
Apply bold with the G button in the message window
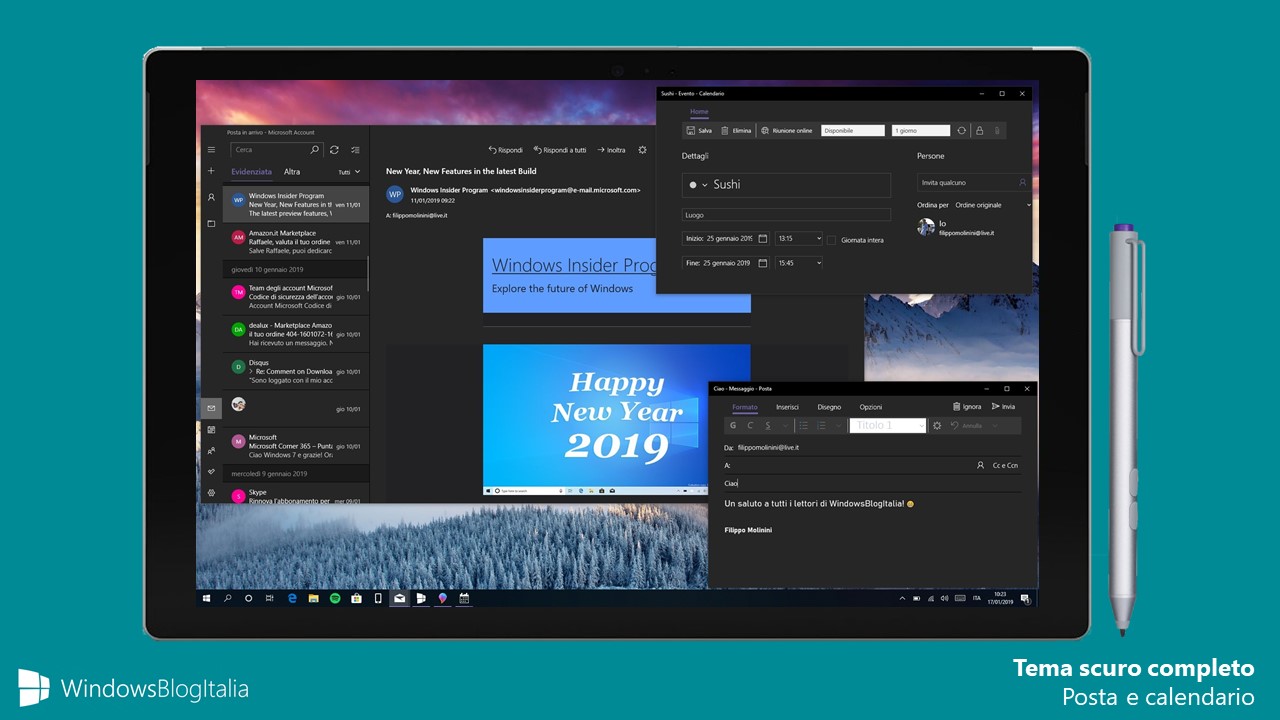(733, 426)
